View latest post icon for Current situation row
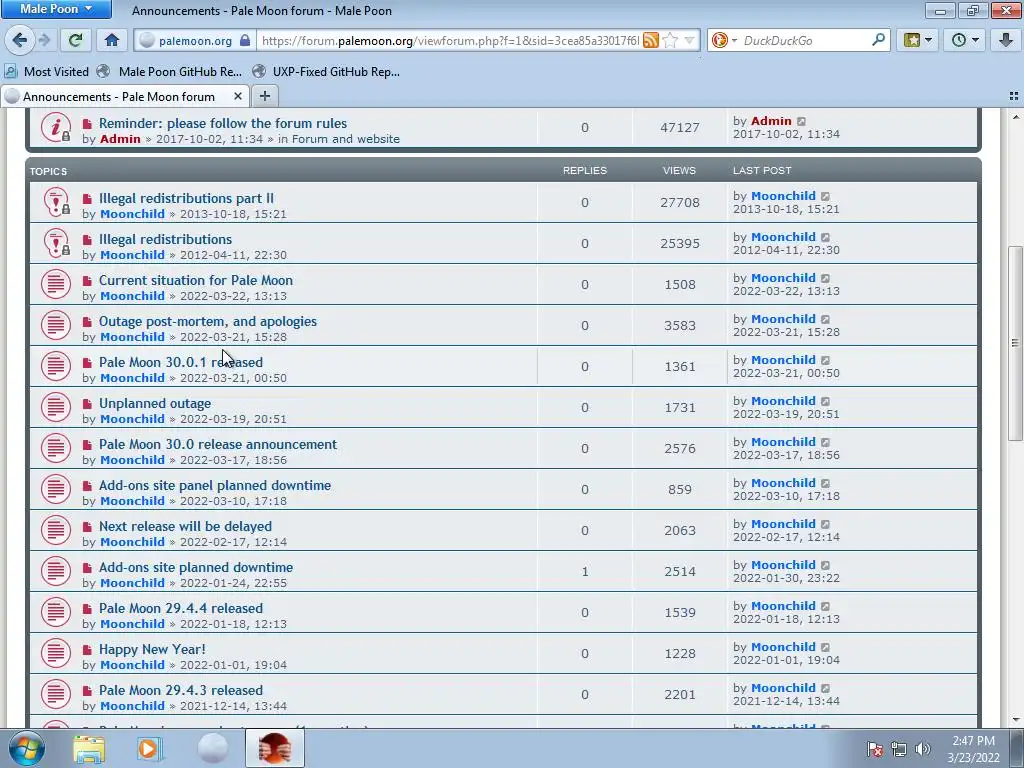This screenshot has height=768, width=1024. coord(825,279)
